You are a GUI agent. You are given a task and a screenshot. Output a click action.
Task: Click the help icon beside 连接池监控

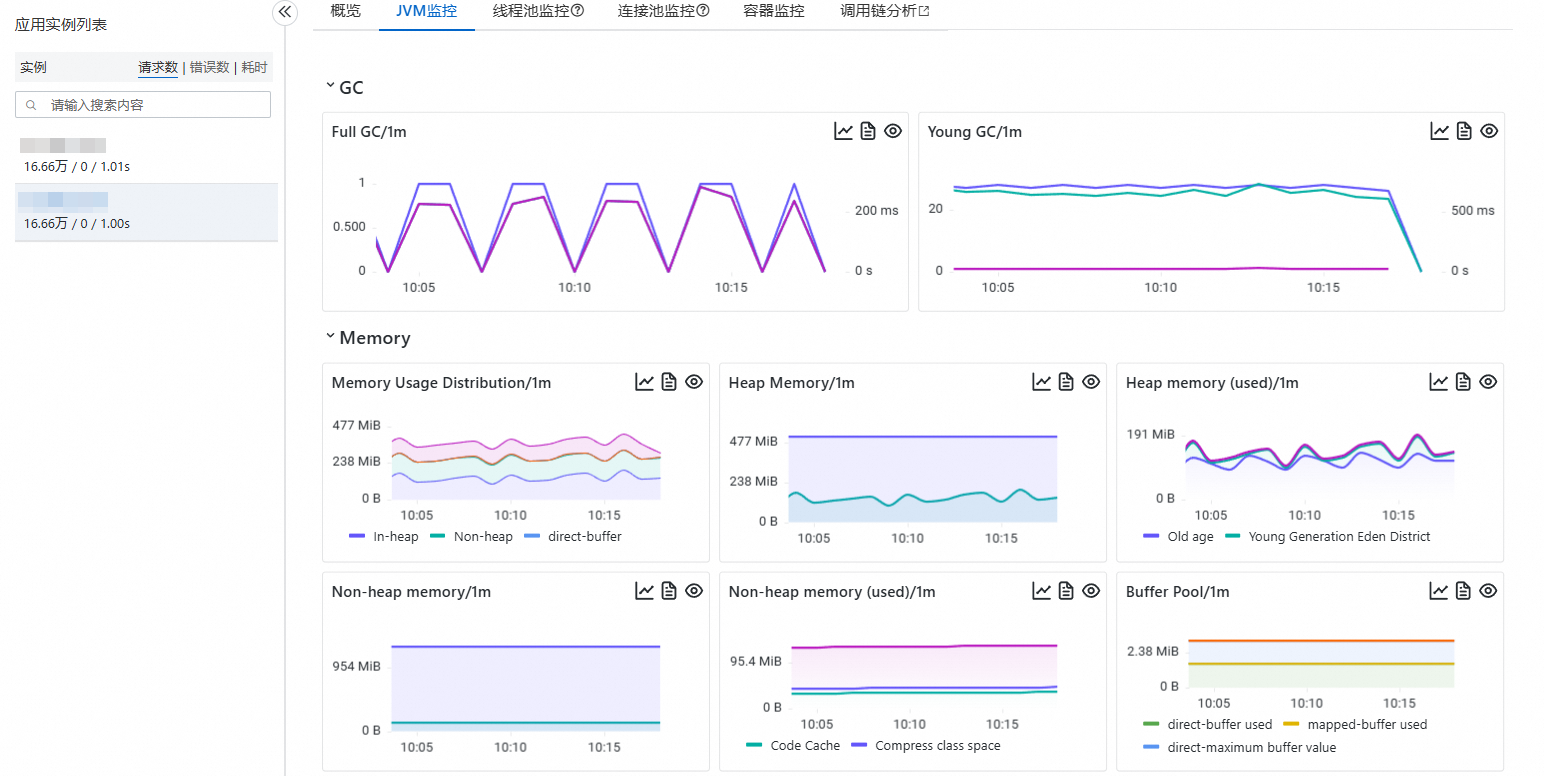click(x=703, y=12)
